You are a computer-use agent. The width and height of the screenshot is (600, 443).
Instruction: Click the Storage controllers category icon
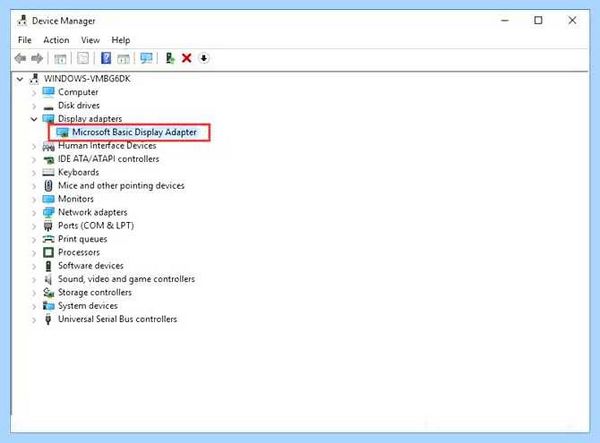[49, 293]
